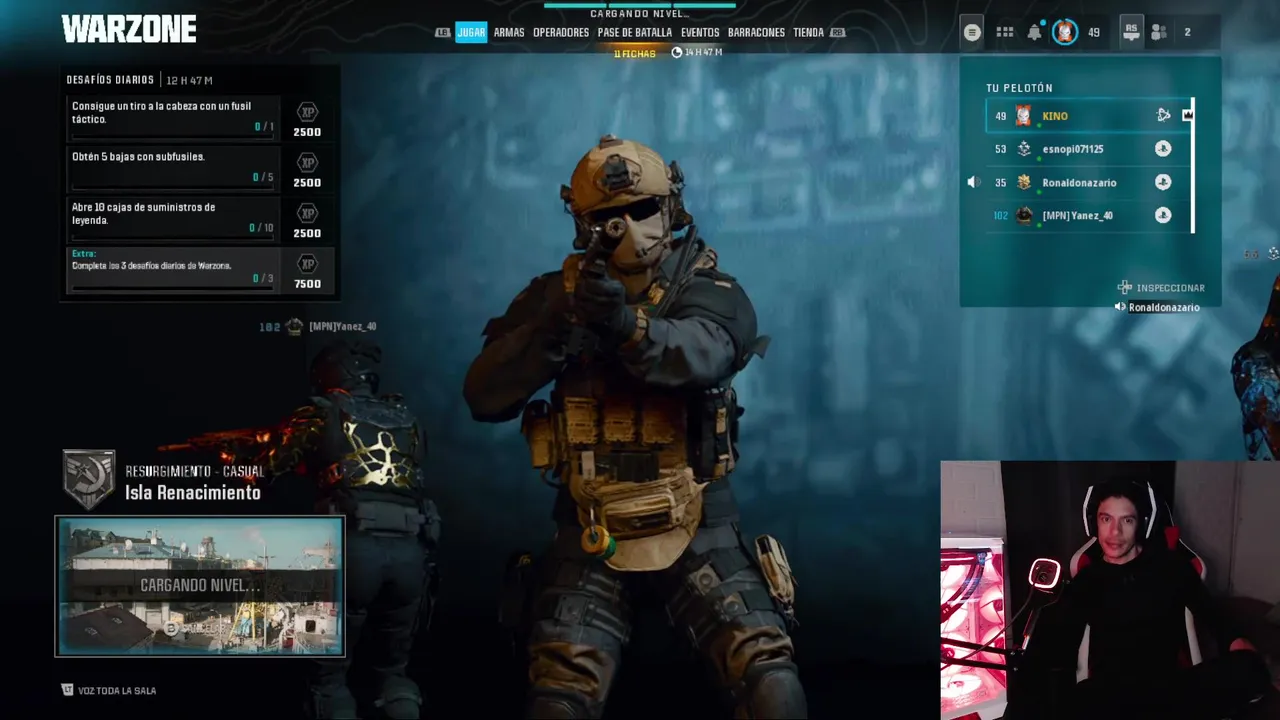Click the 'DESAFÍOS DIARIOS' header
Image resolution: width=1280 pixels, height=720 pixels.
click(110, 80)
